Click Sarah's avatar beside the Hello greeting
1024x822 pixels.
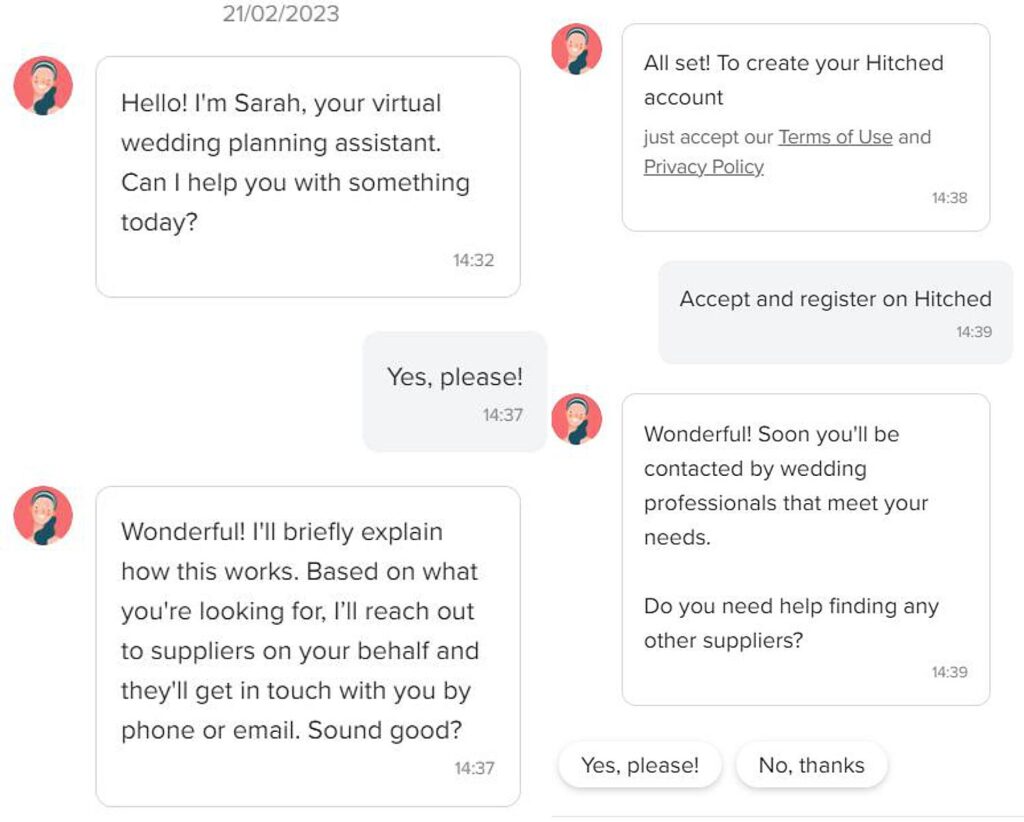click(43, 86)
